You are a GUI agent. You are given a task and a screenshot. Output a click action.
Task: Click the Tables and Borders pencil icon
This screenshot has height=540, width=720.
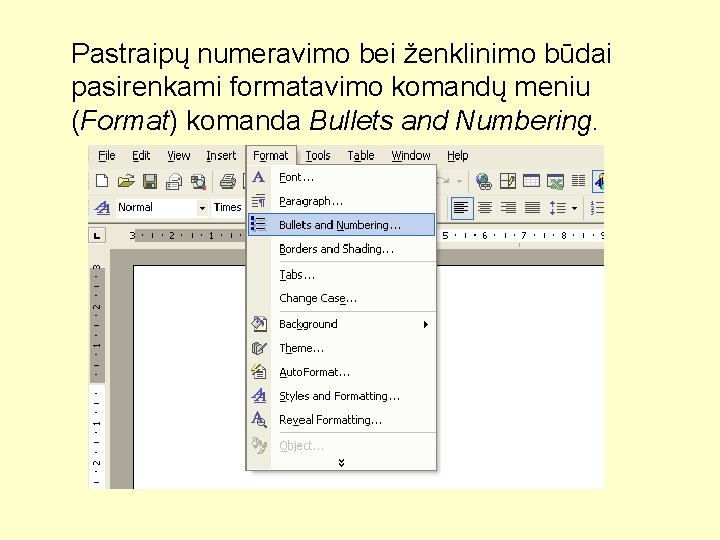[507, 181]
